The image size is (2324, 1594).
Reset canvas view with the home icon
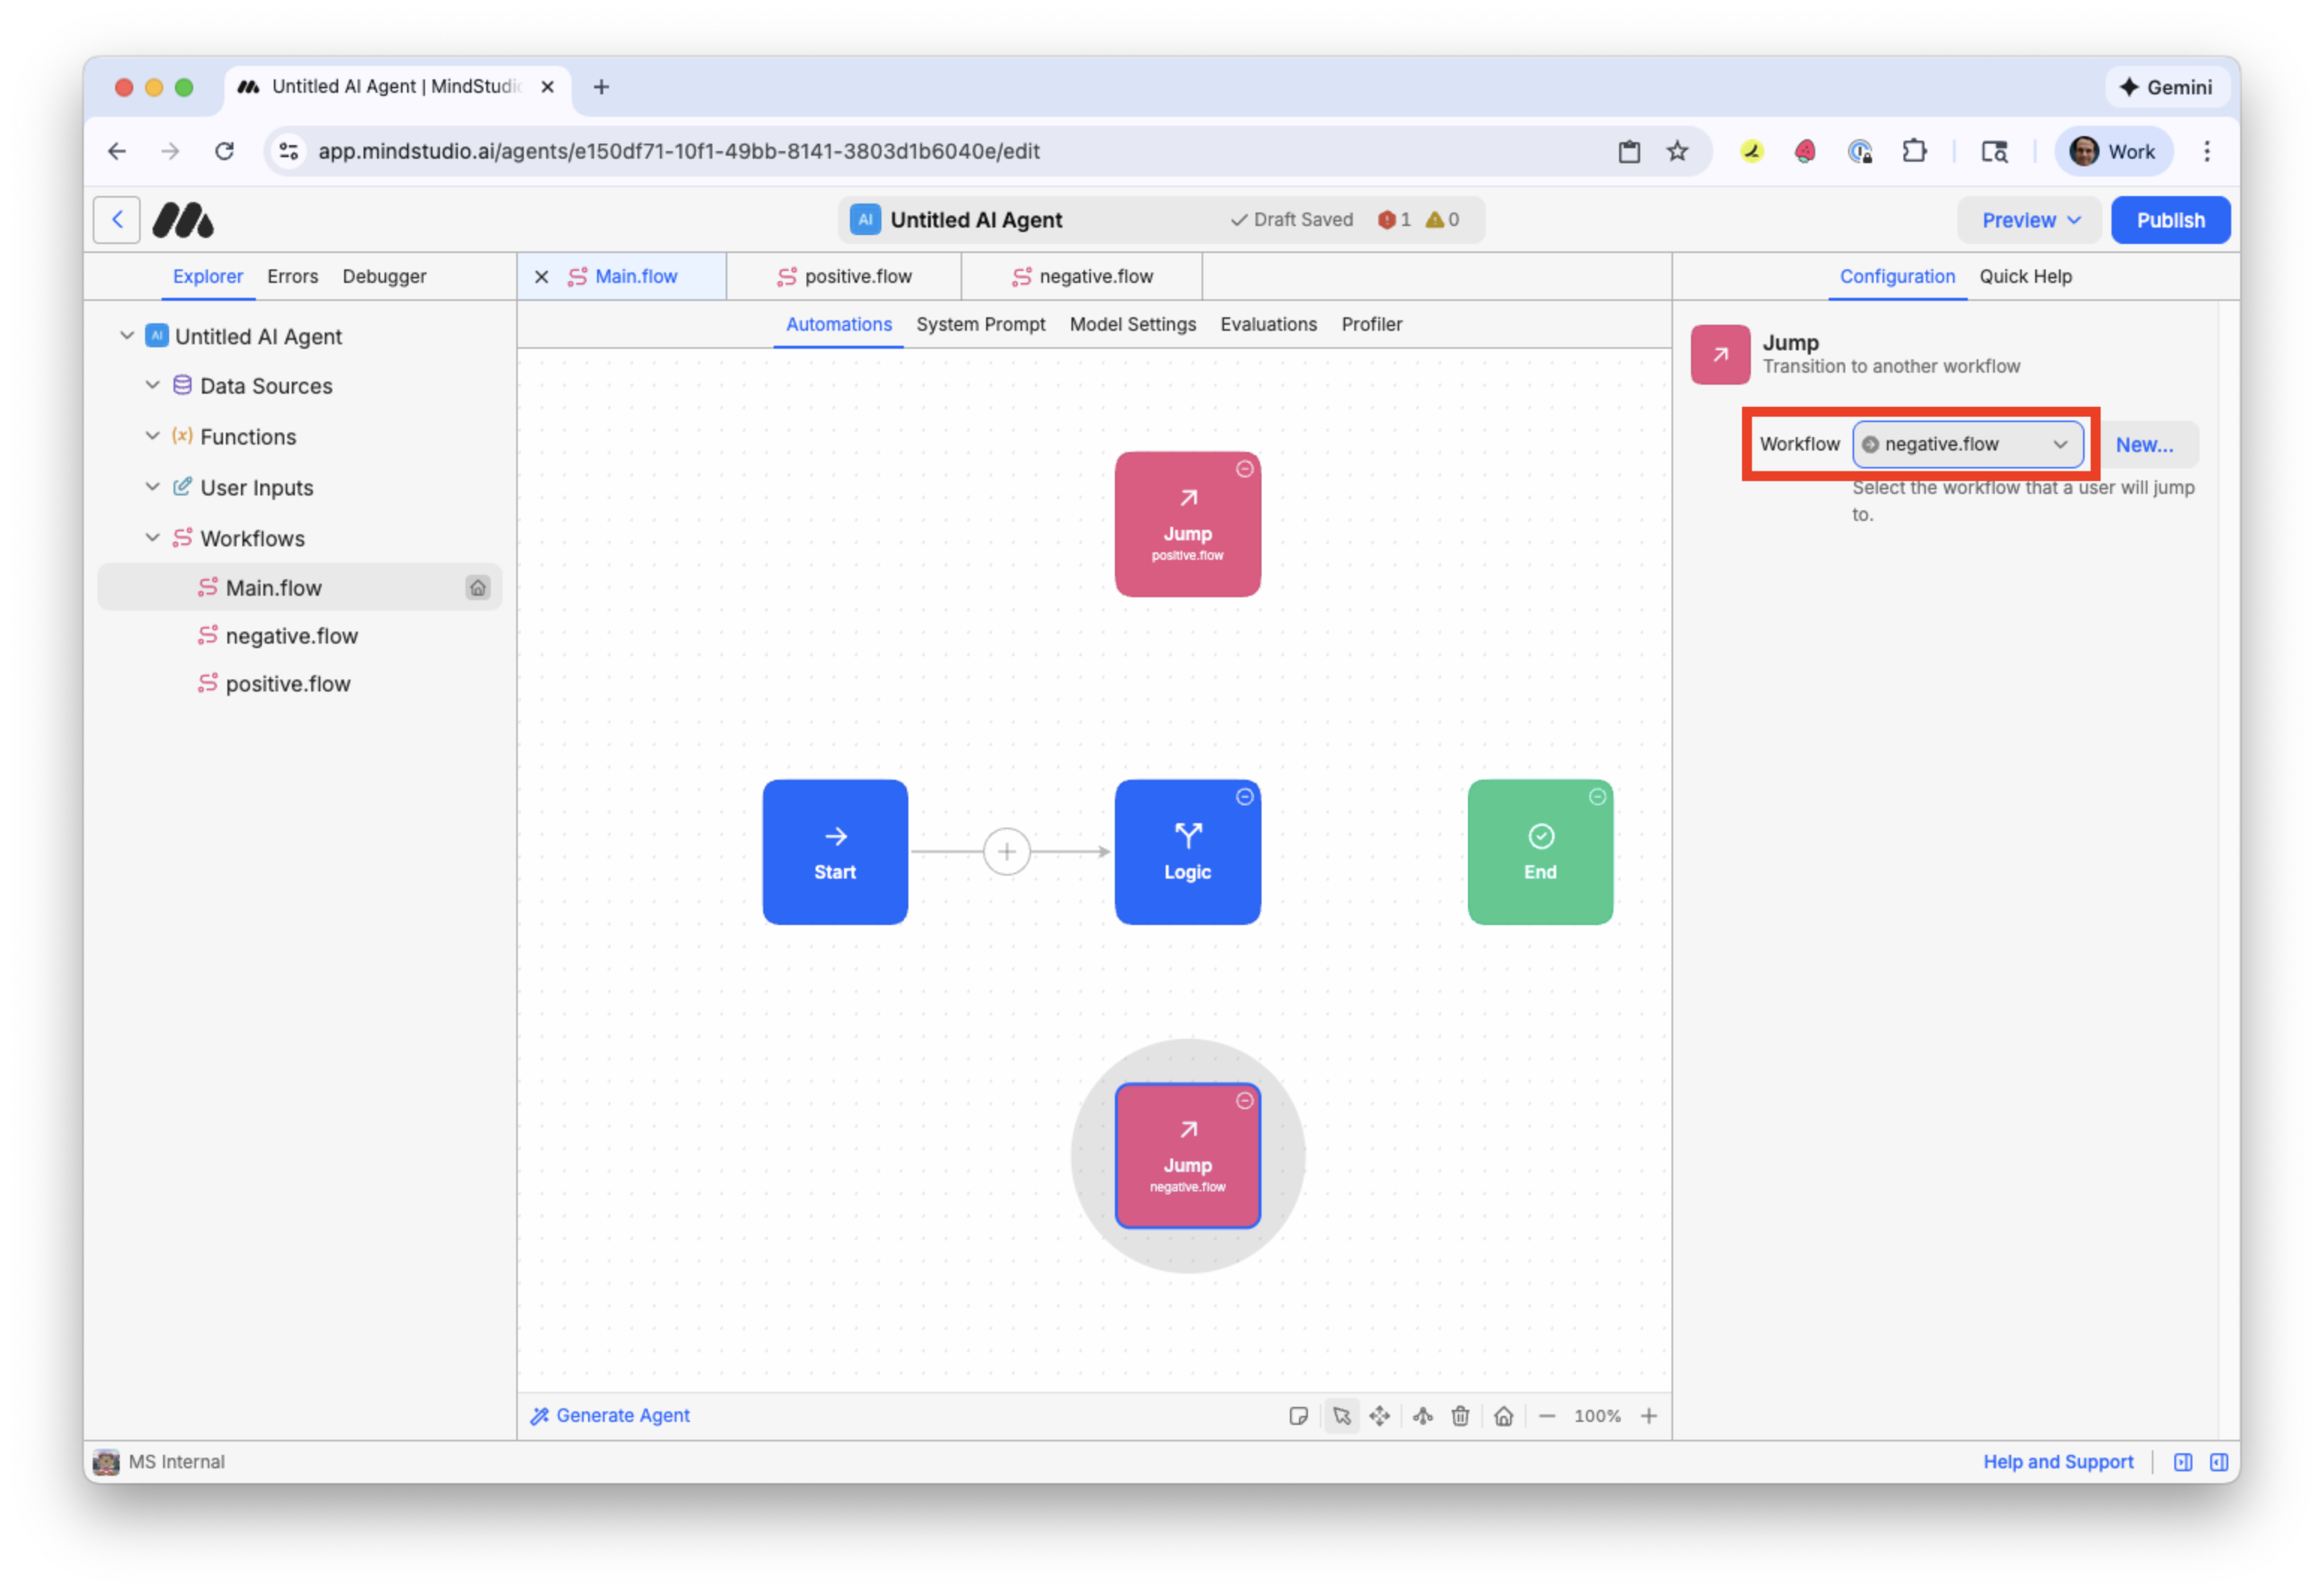(x=1504, y=1416)
